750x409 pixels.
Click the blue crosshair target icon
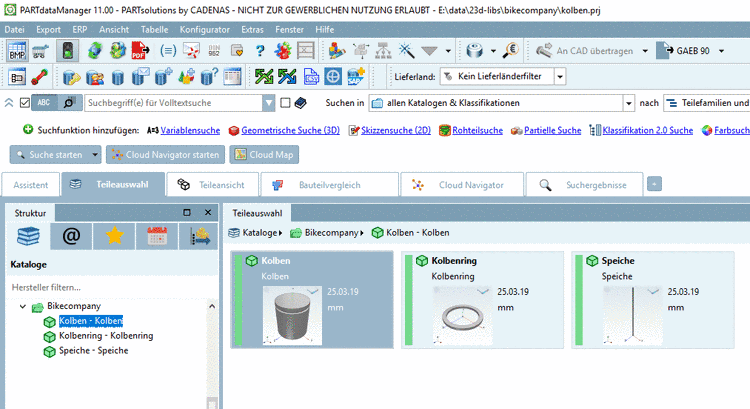coord(333,77)
